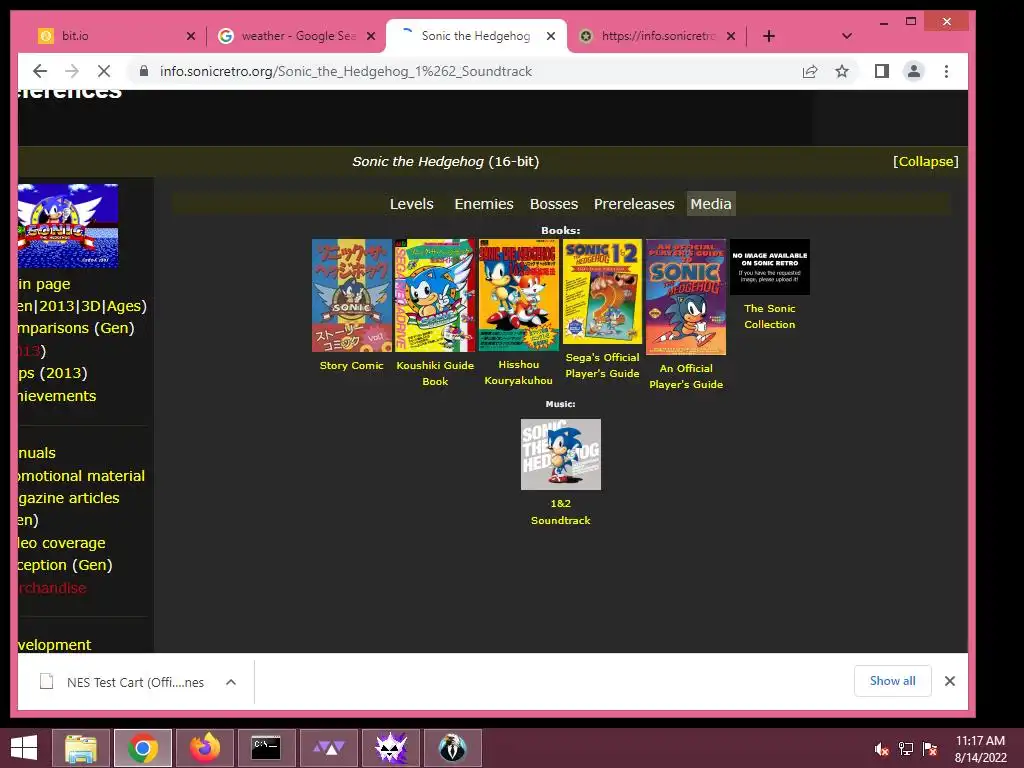Image resolution: width=1024 pixels, height=768 pixels.
Task: Close the weather Google Search tab
Action: pos(371,36)
